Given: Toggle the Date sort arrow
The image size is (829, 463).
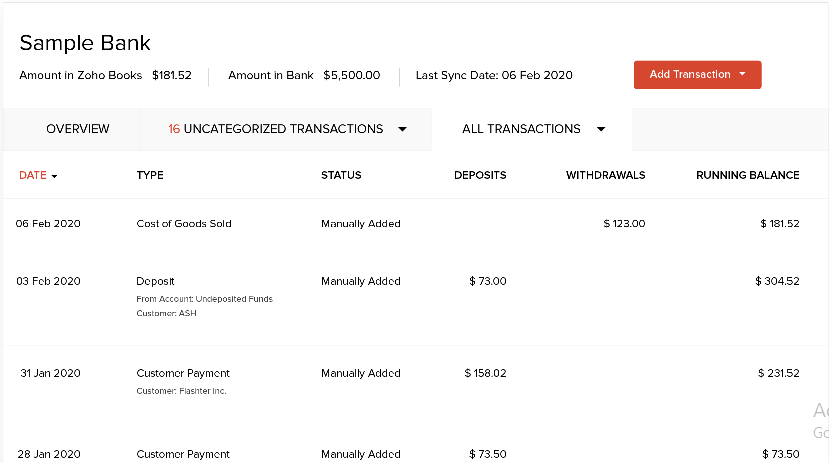Looking at the screenshot, I should coord(54,176).
